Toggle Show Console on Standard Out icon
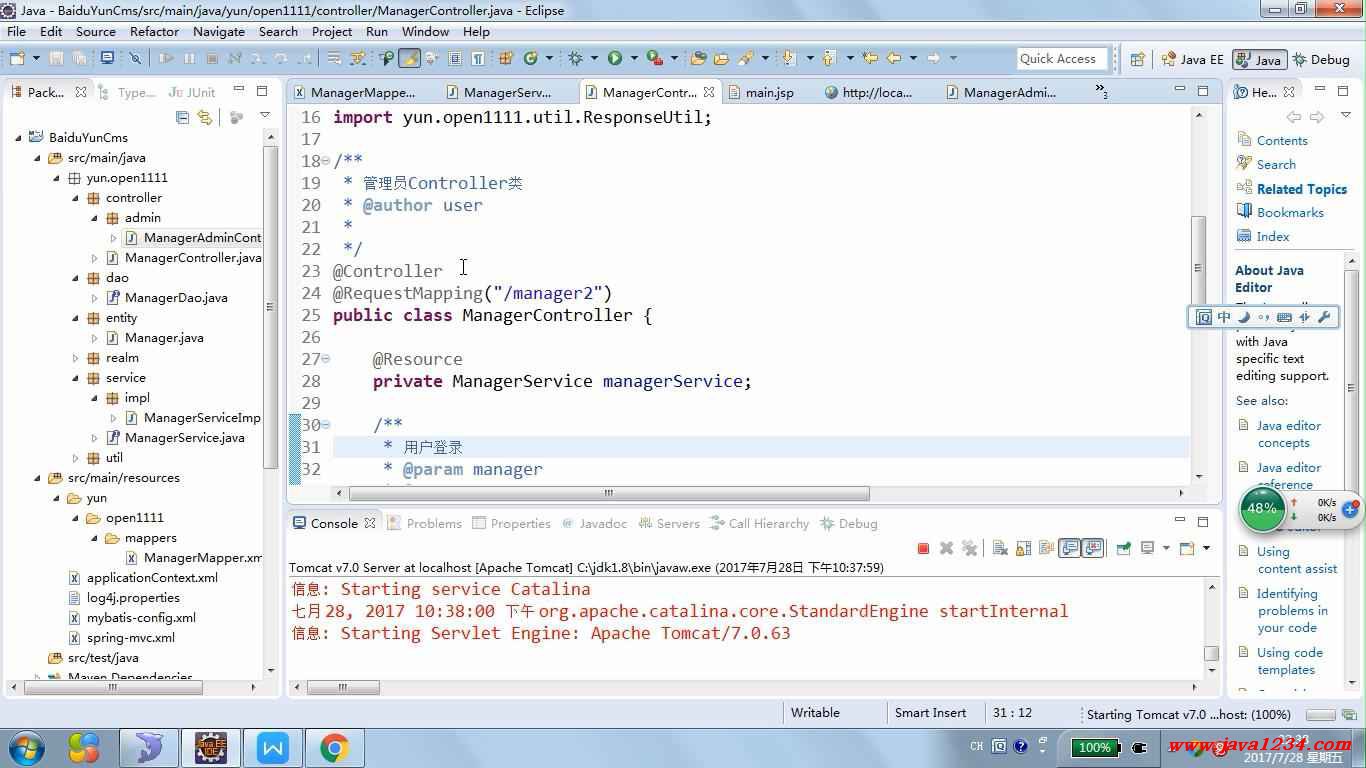The image size is (1366, 768). 1069,548
